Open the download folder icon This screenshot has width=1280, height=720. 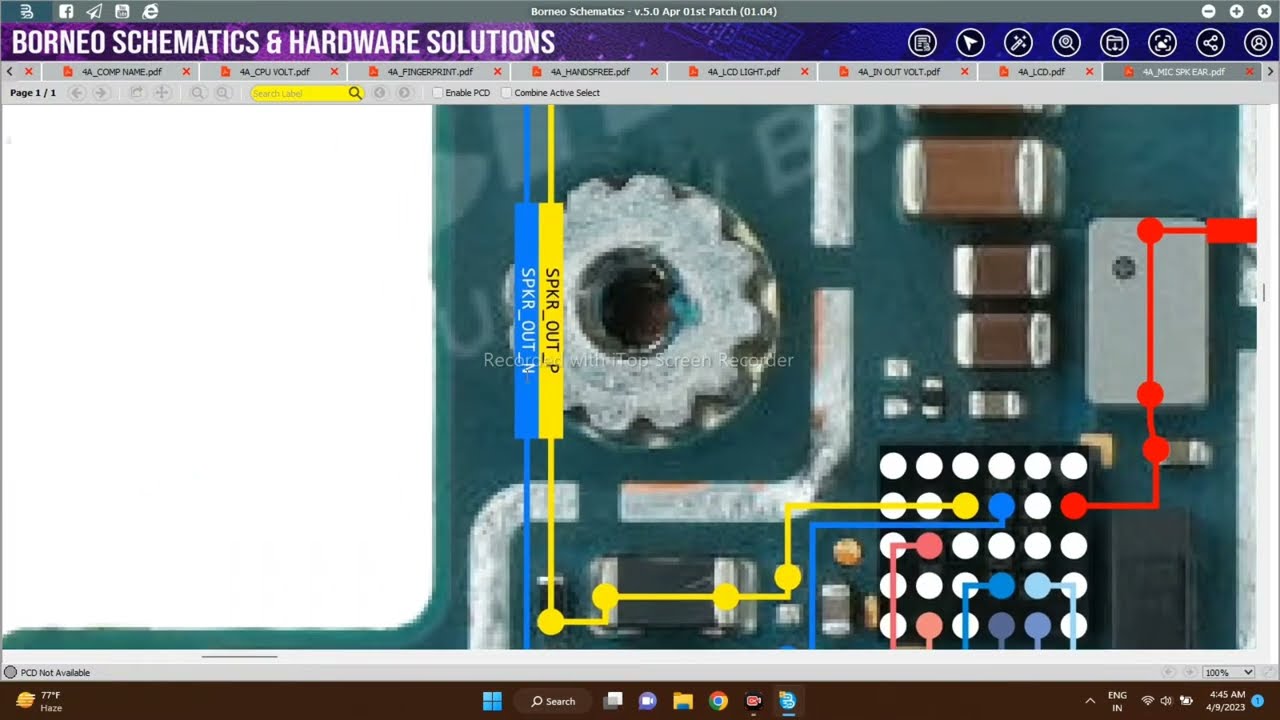(1114, 43)
